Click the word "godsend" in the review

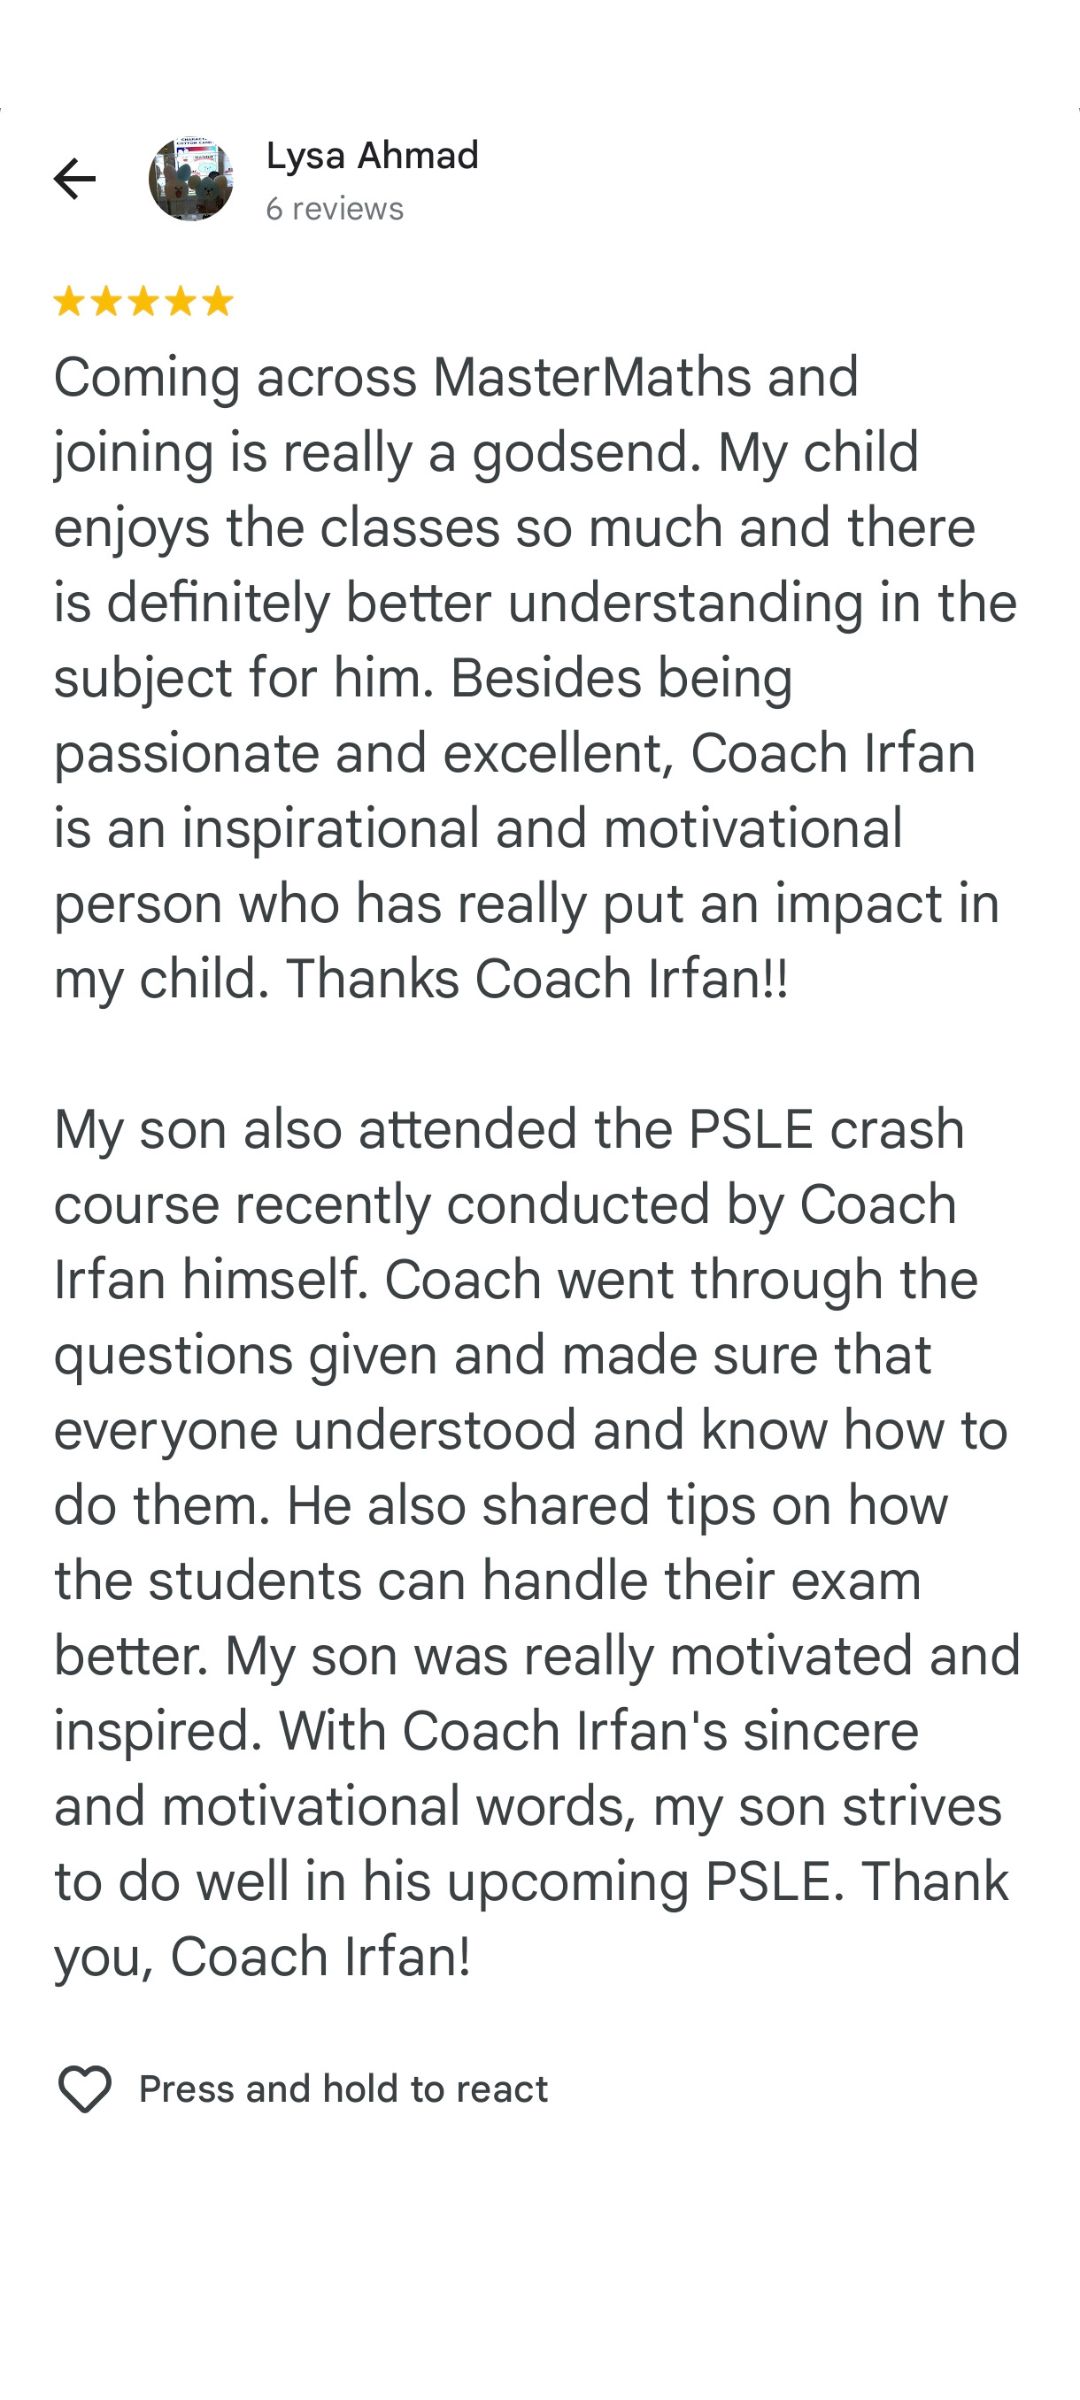pyautogui.click(x=585, y=453)
